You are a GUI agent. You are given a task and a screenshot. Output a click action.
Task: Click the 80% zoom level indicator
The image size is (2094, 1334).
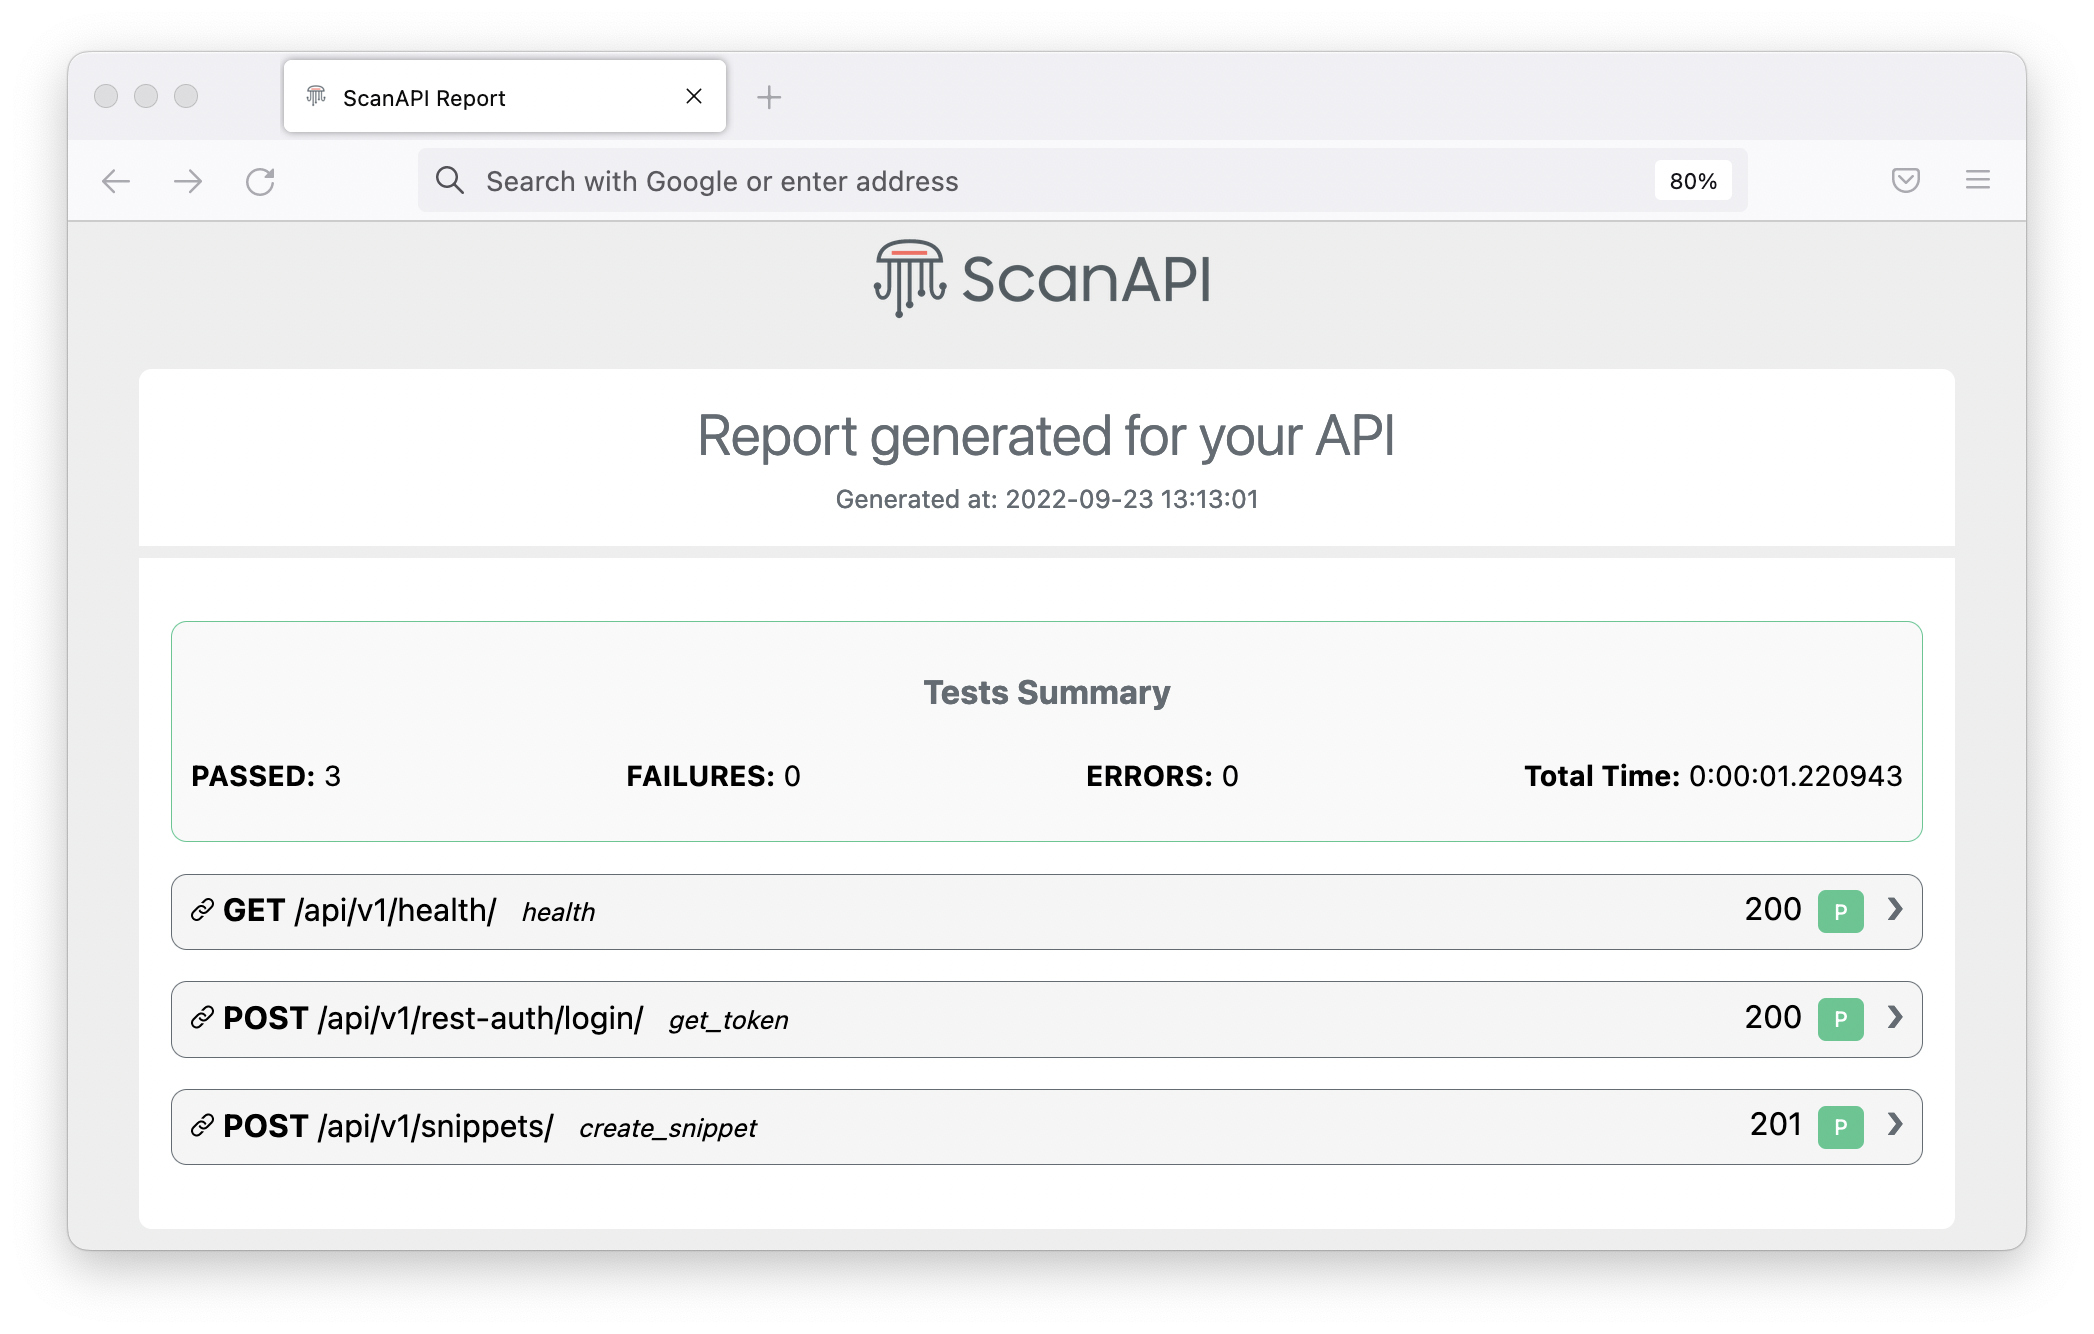[x=1692, y=180]
